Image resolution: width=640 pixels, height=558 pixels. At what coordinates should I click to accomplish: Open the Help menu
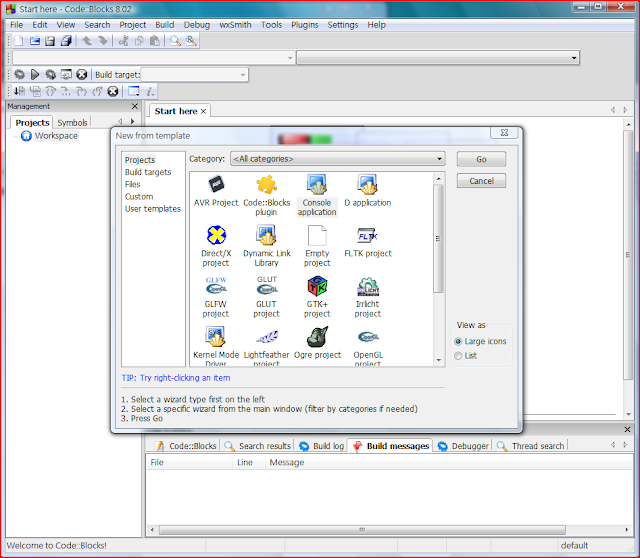click(376, 25)
